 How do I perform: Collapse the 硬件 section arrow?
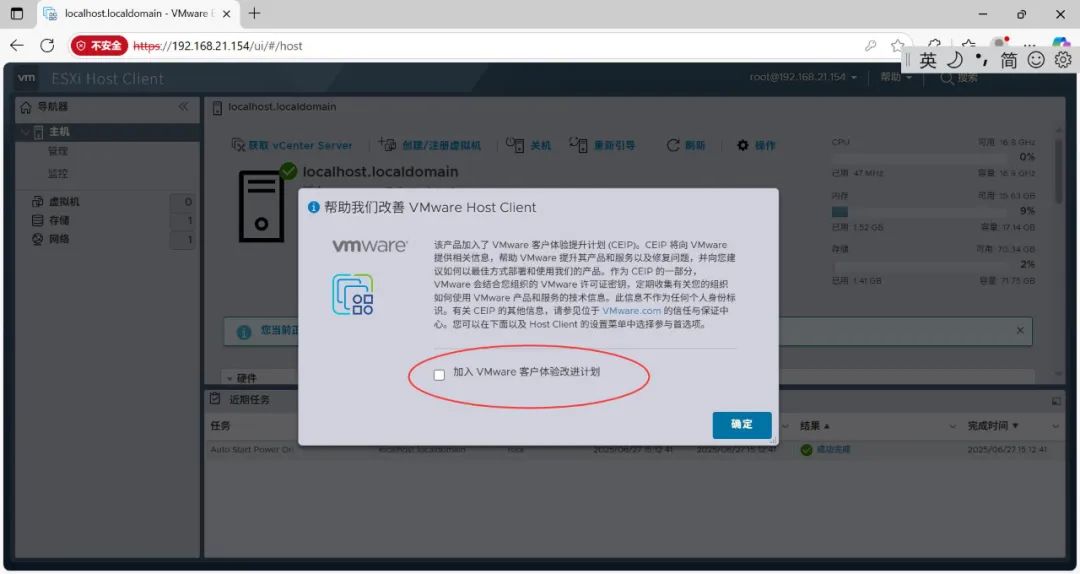(x=229, y=378)
